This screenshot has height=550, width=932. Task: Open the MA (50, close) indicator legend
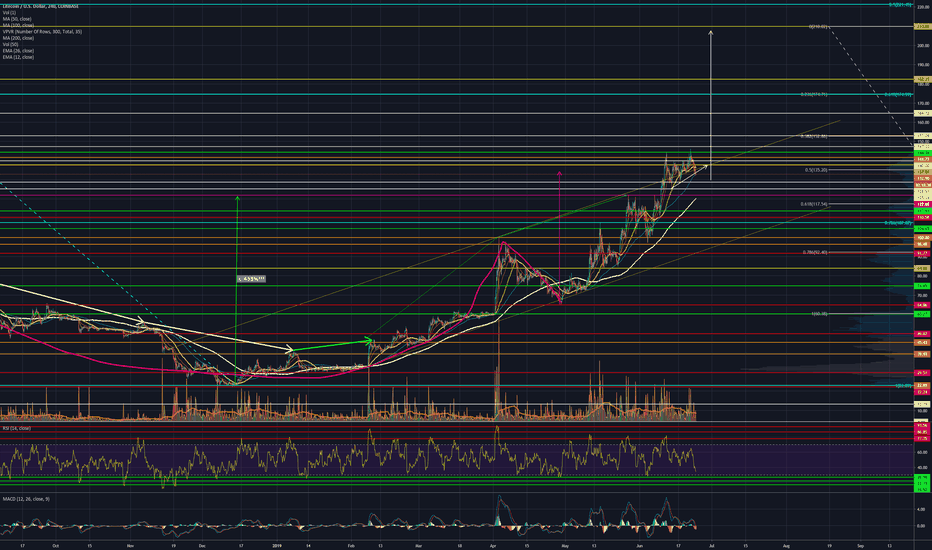17,19
